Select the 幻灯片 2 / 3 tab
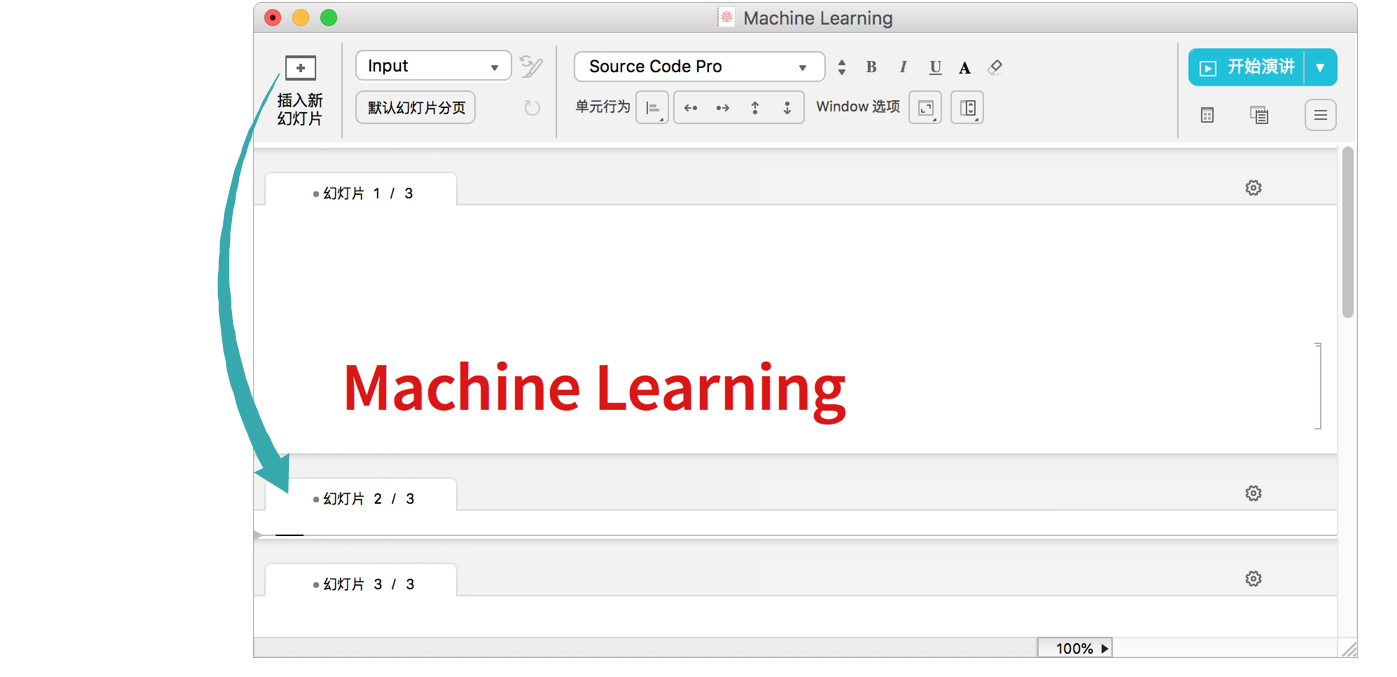Image resolution: width=1397 pixels, height=677 pixels. pyautogui.click(x=361, y=496)
